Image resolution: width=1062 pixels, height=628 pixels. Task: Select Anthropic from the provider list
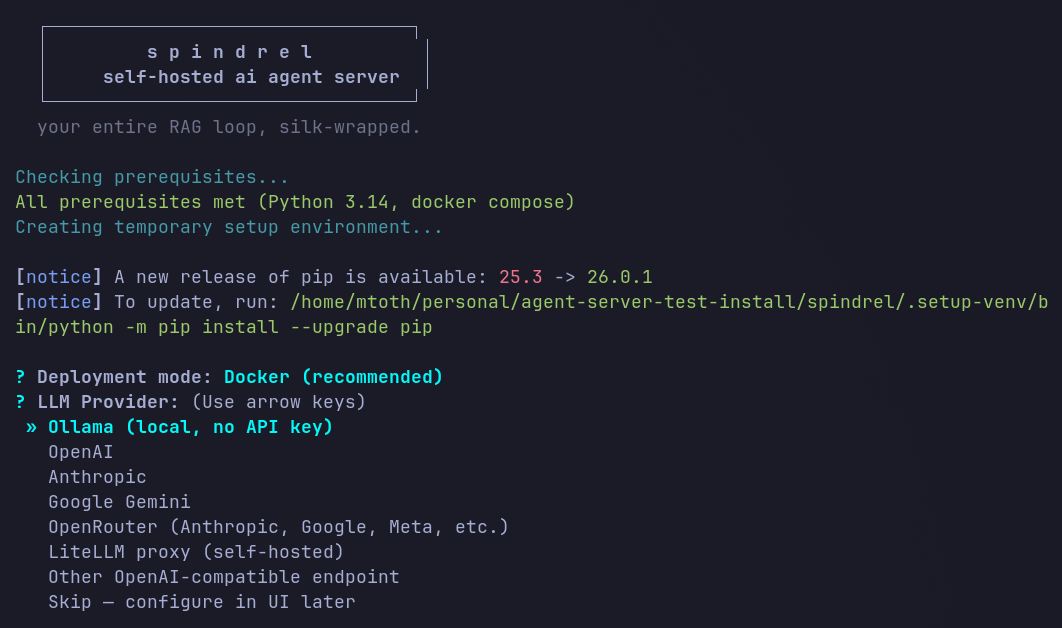coord(96,477)
